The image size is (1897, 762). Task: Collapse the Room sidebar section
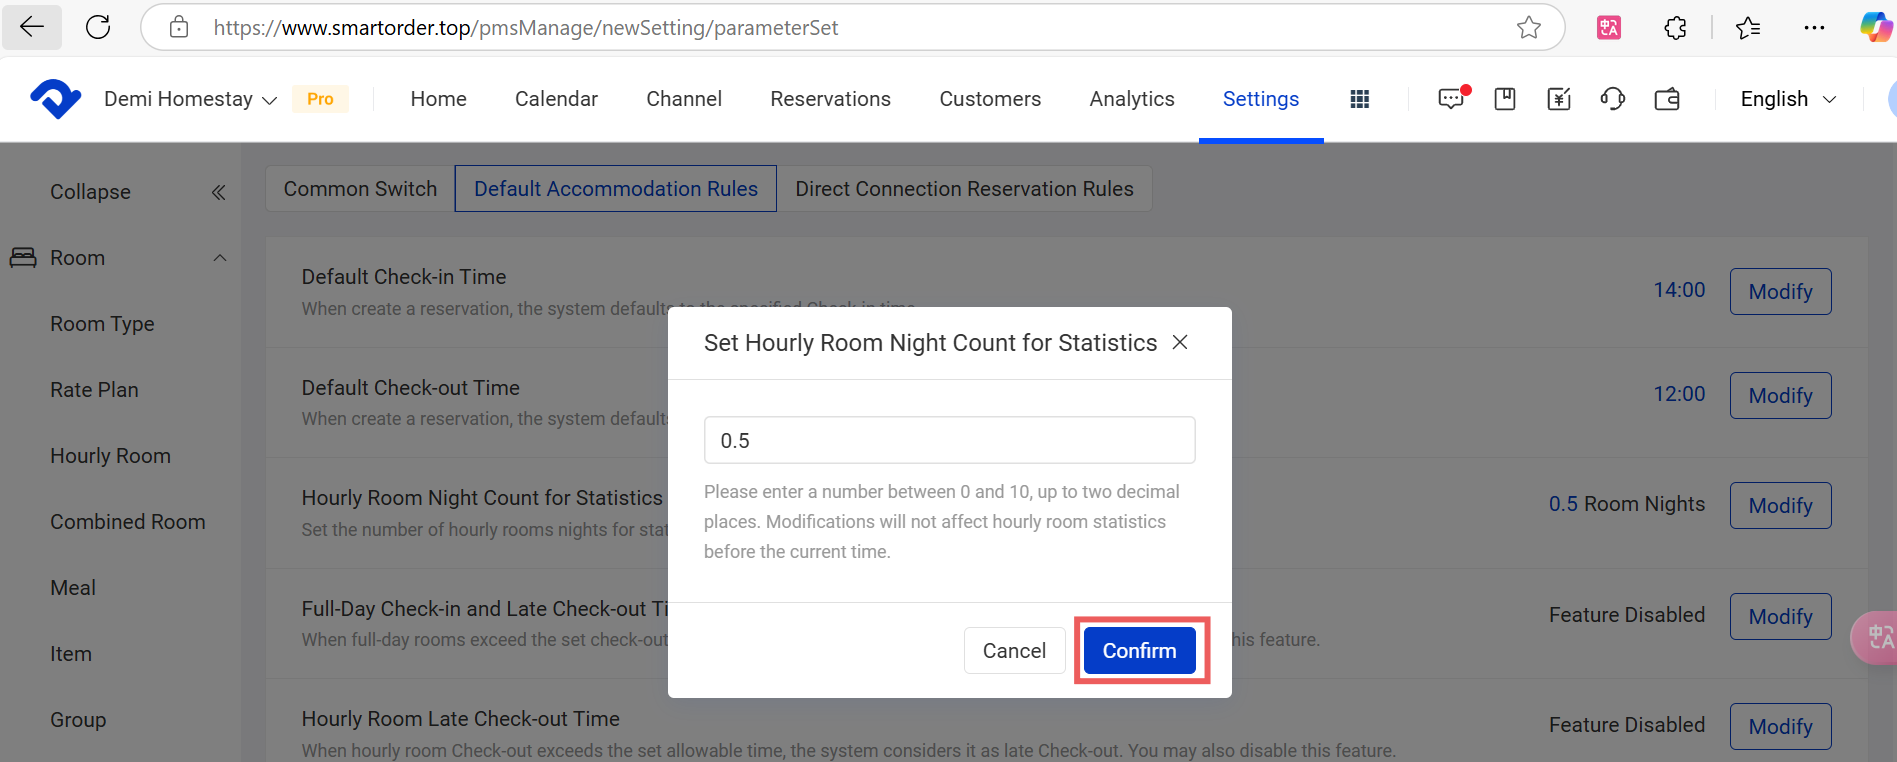click(x=220, y=258)
